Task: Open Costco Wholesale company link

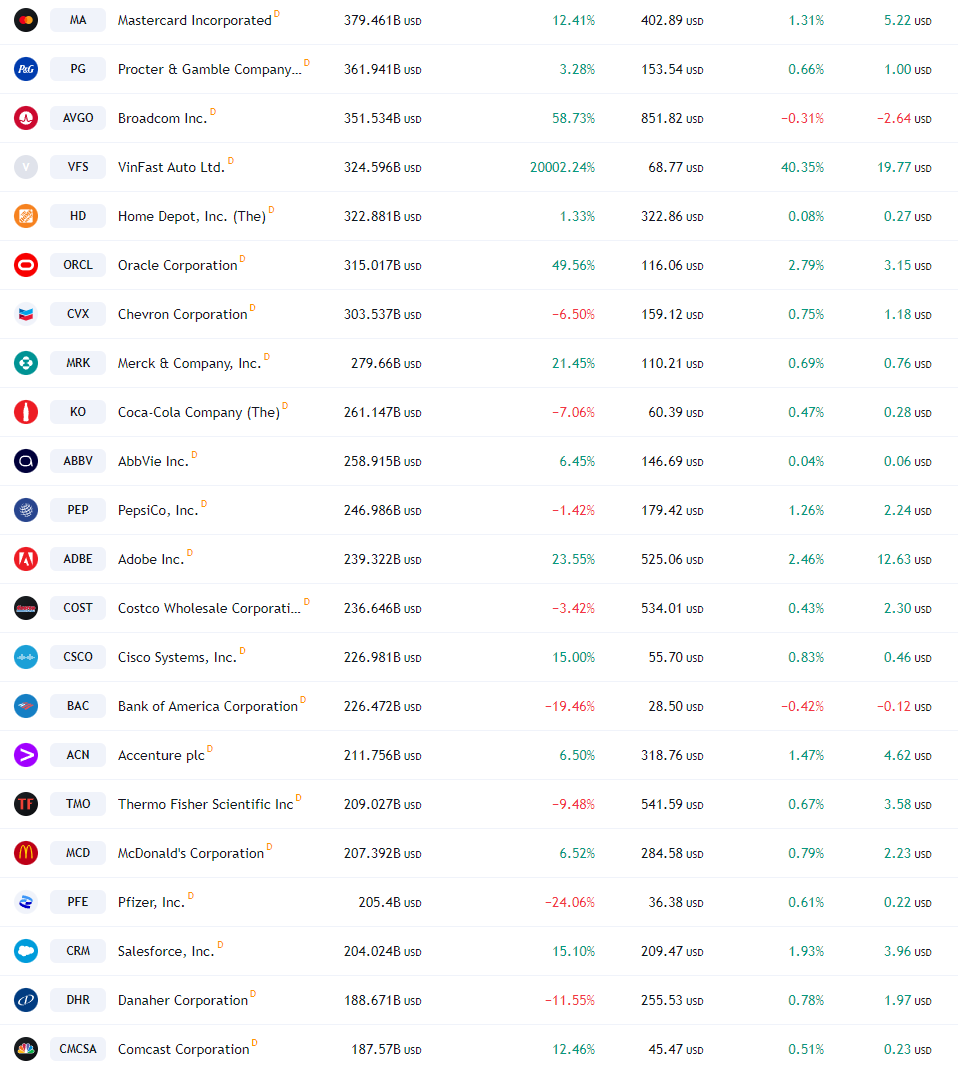Action: coord(209,608)
